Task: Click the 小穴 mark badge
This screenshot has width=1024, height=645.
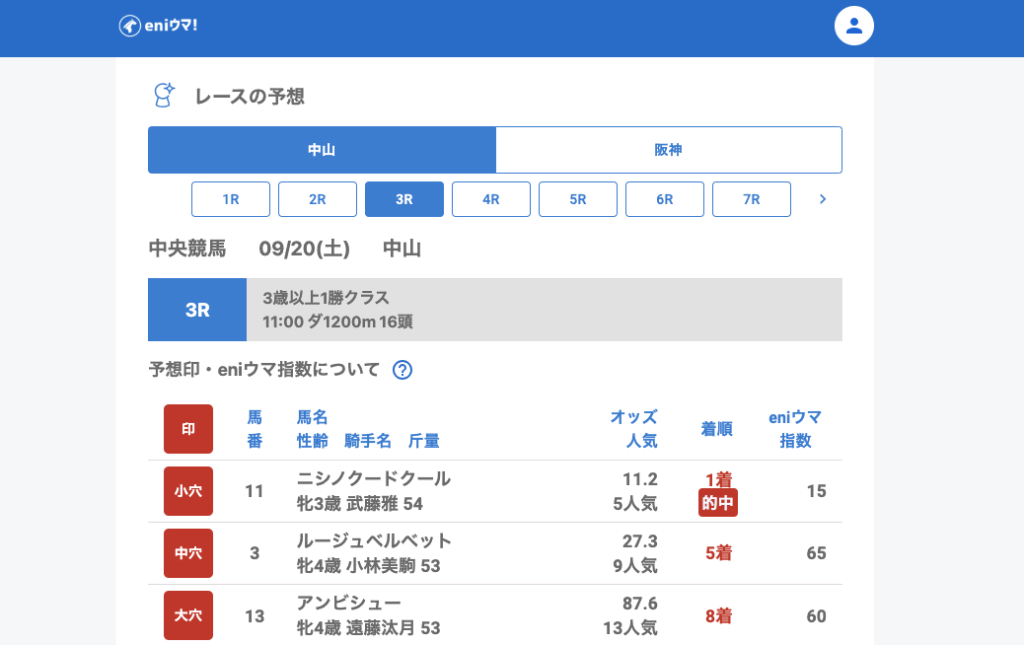Action: tap(188, 491)
